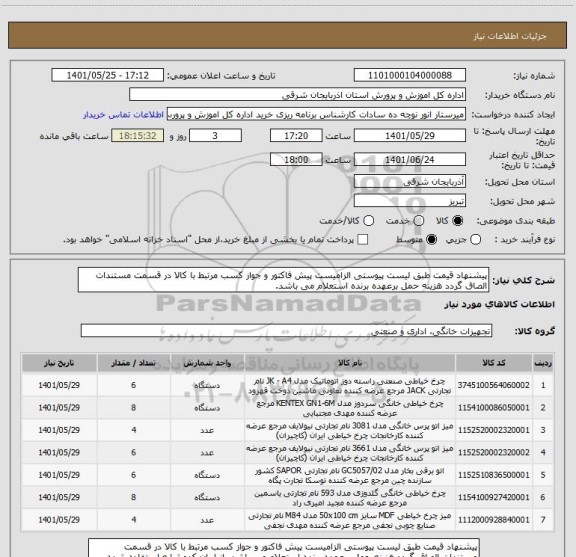This screenshot has height=557, width=576.
Task: Click the نام کالا column header
Action: click(350, 363)
